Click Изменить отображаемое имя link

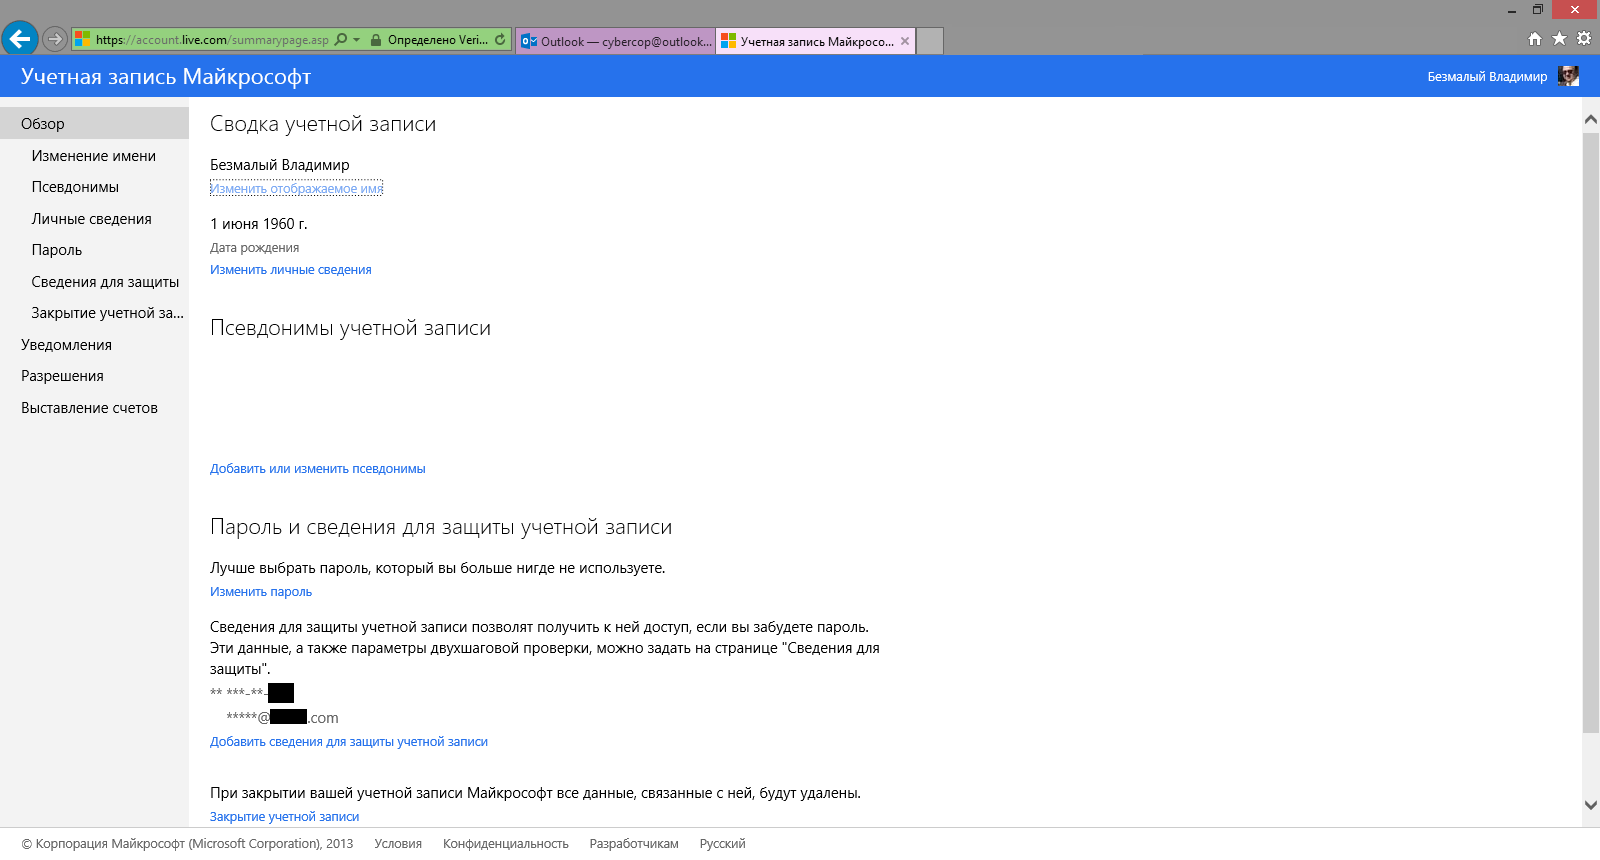(x=296, y=188)
